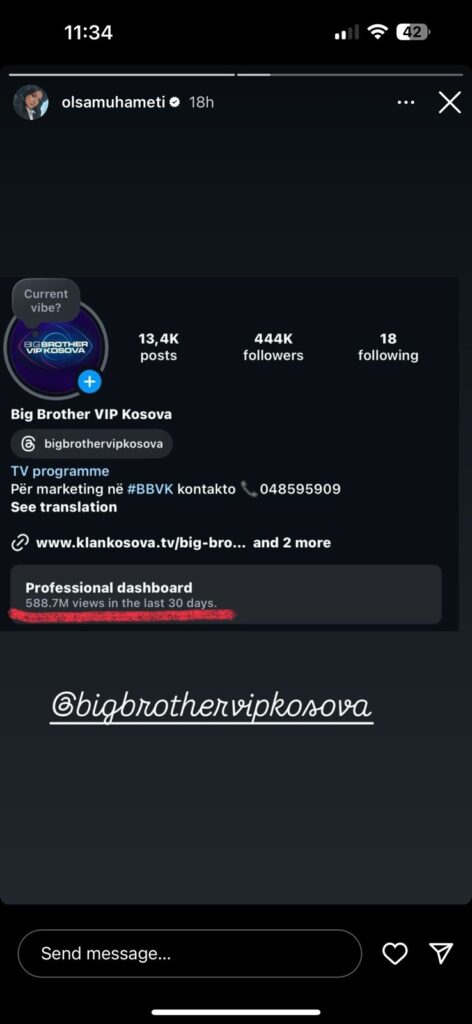Open the three-dot story options menu
This screenshot has width=472, height=1024.
405,103
